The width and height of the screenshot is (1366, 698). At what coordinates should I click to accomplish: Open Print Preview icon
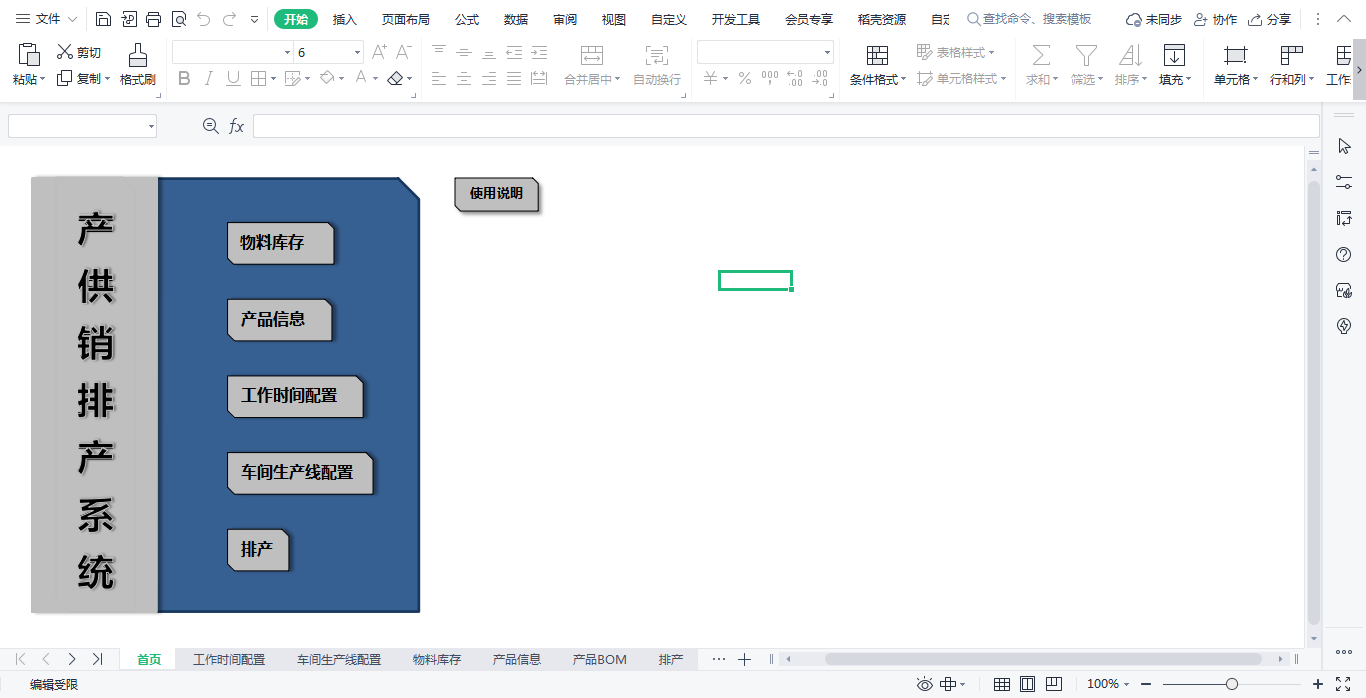[x=178, y=19]
